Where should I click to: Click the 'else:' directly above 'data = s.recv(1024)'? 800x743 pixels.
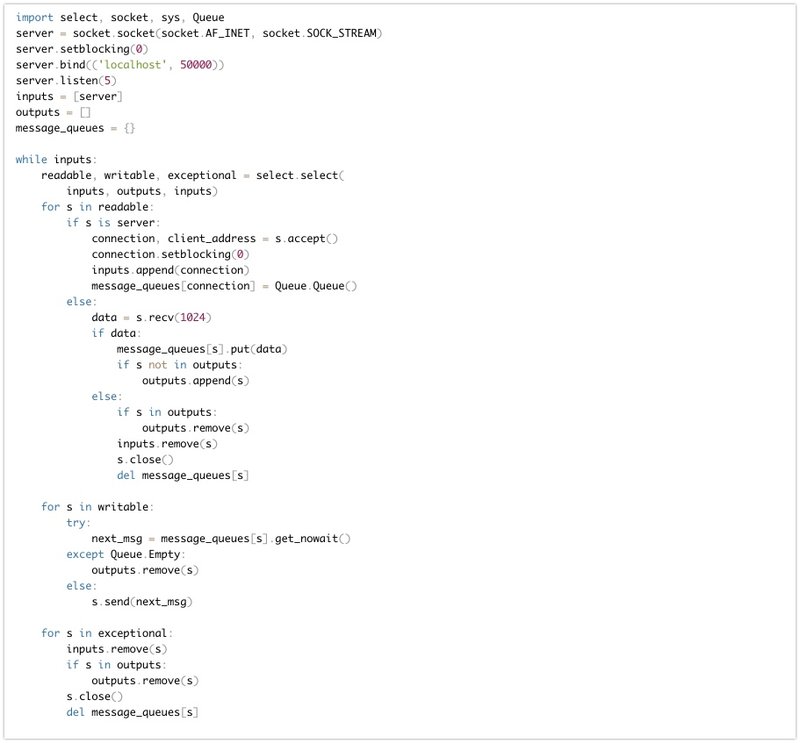tap(81, 302)
